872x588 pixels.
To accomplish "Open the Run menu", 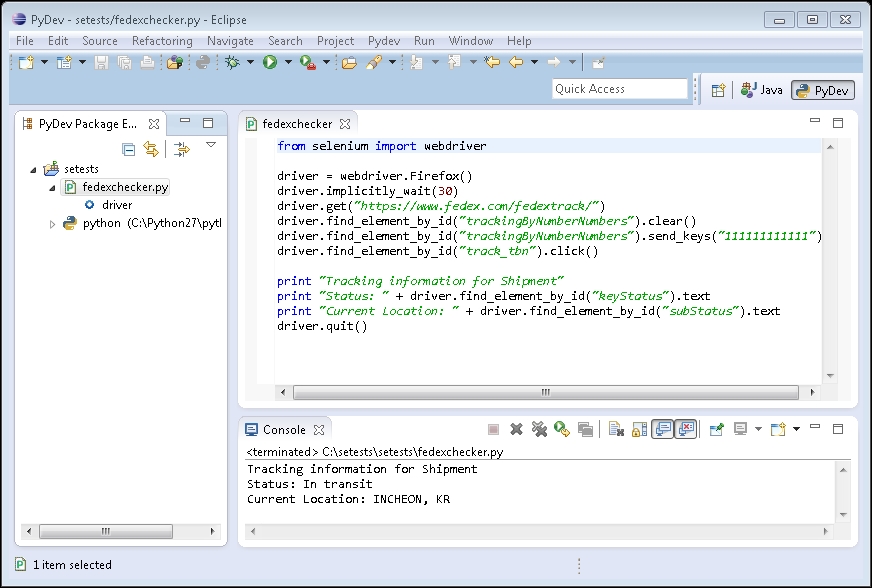I will pyautogui.click(x=424, y=41).
